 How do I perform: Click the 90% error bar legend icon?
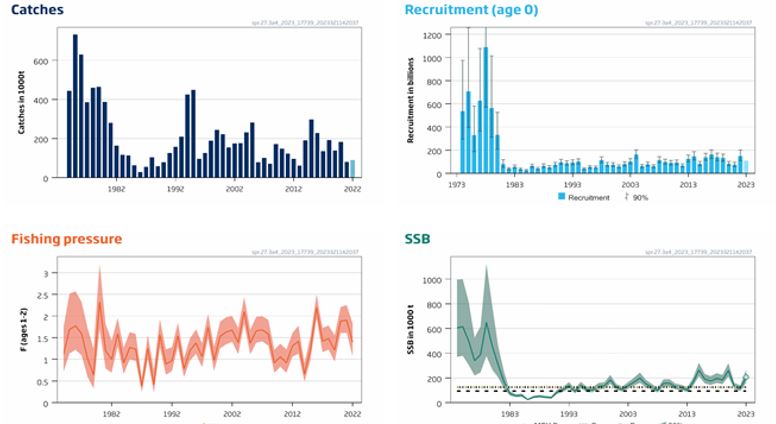tap(626, 196)
